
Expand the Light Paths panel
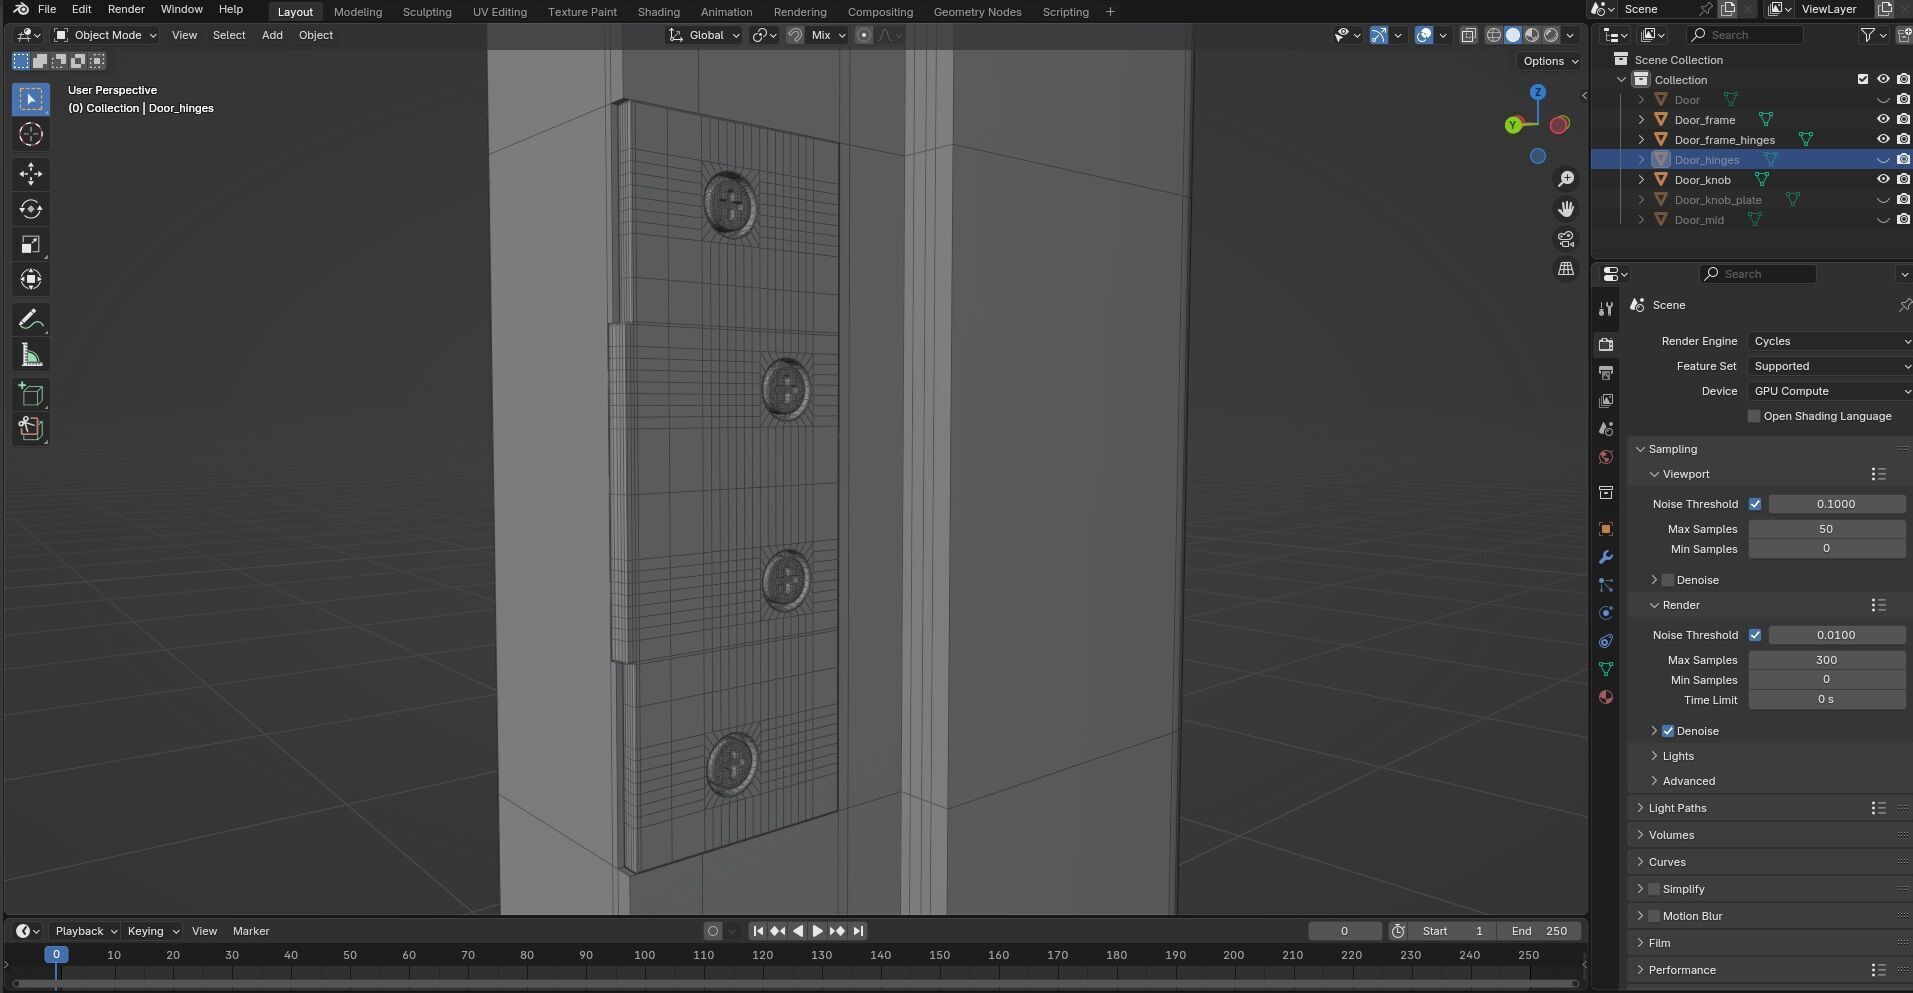[1677, 808]
